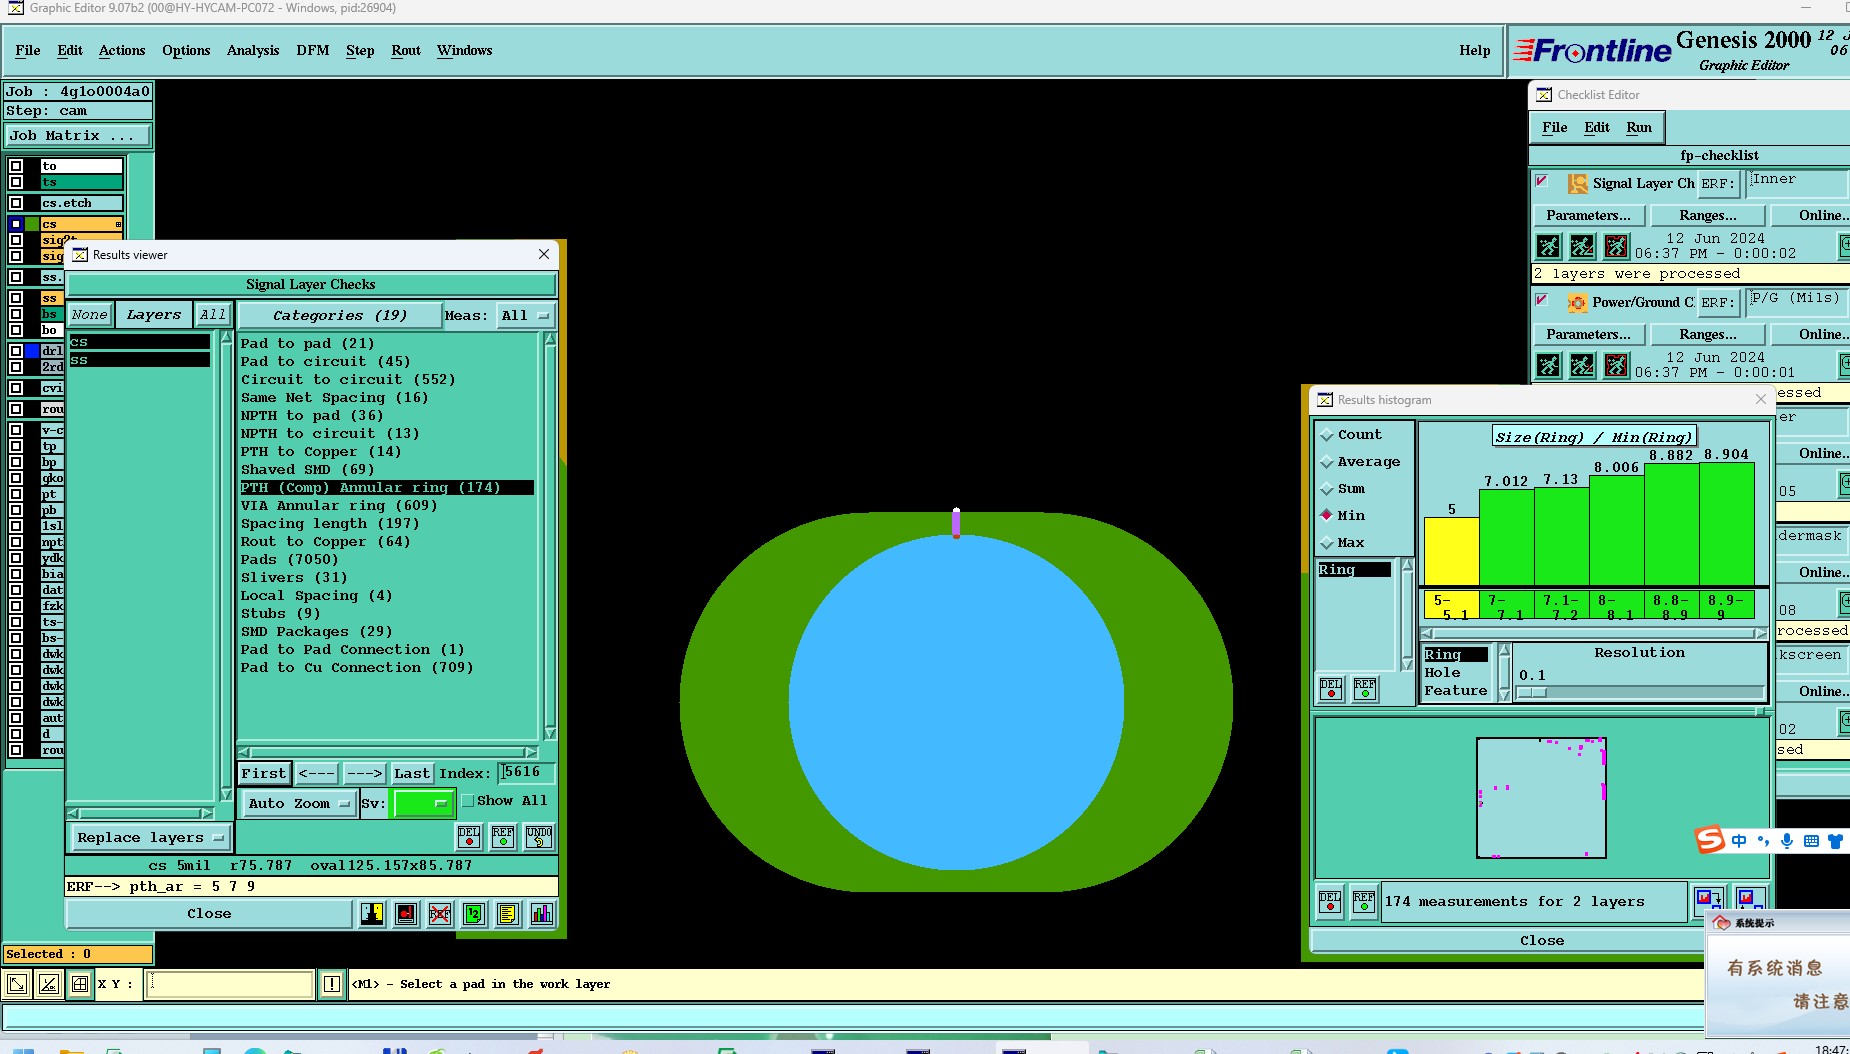Screen dimensions: 1850x1054
Task: Click Ring/Hole/Feature list scroll-up arrow
Action: click(1504, 651)
